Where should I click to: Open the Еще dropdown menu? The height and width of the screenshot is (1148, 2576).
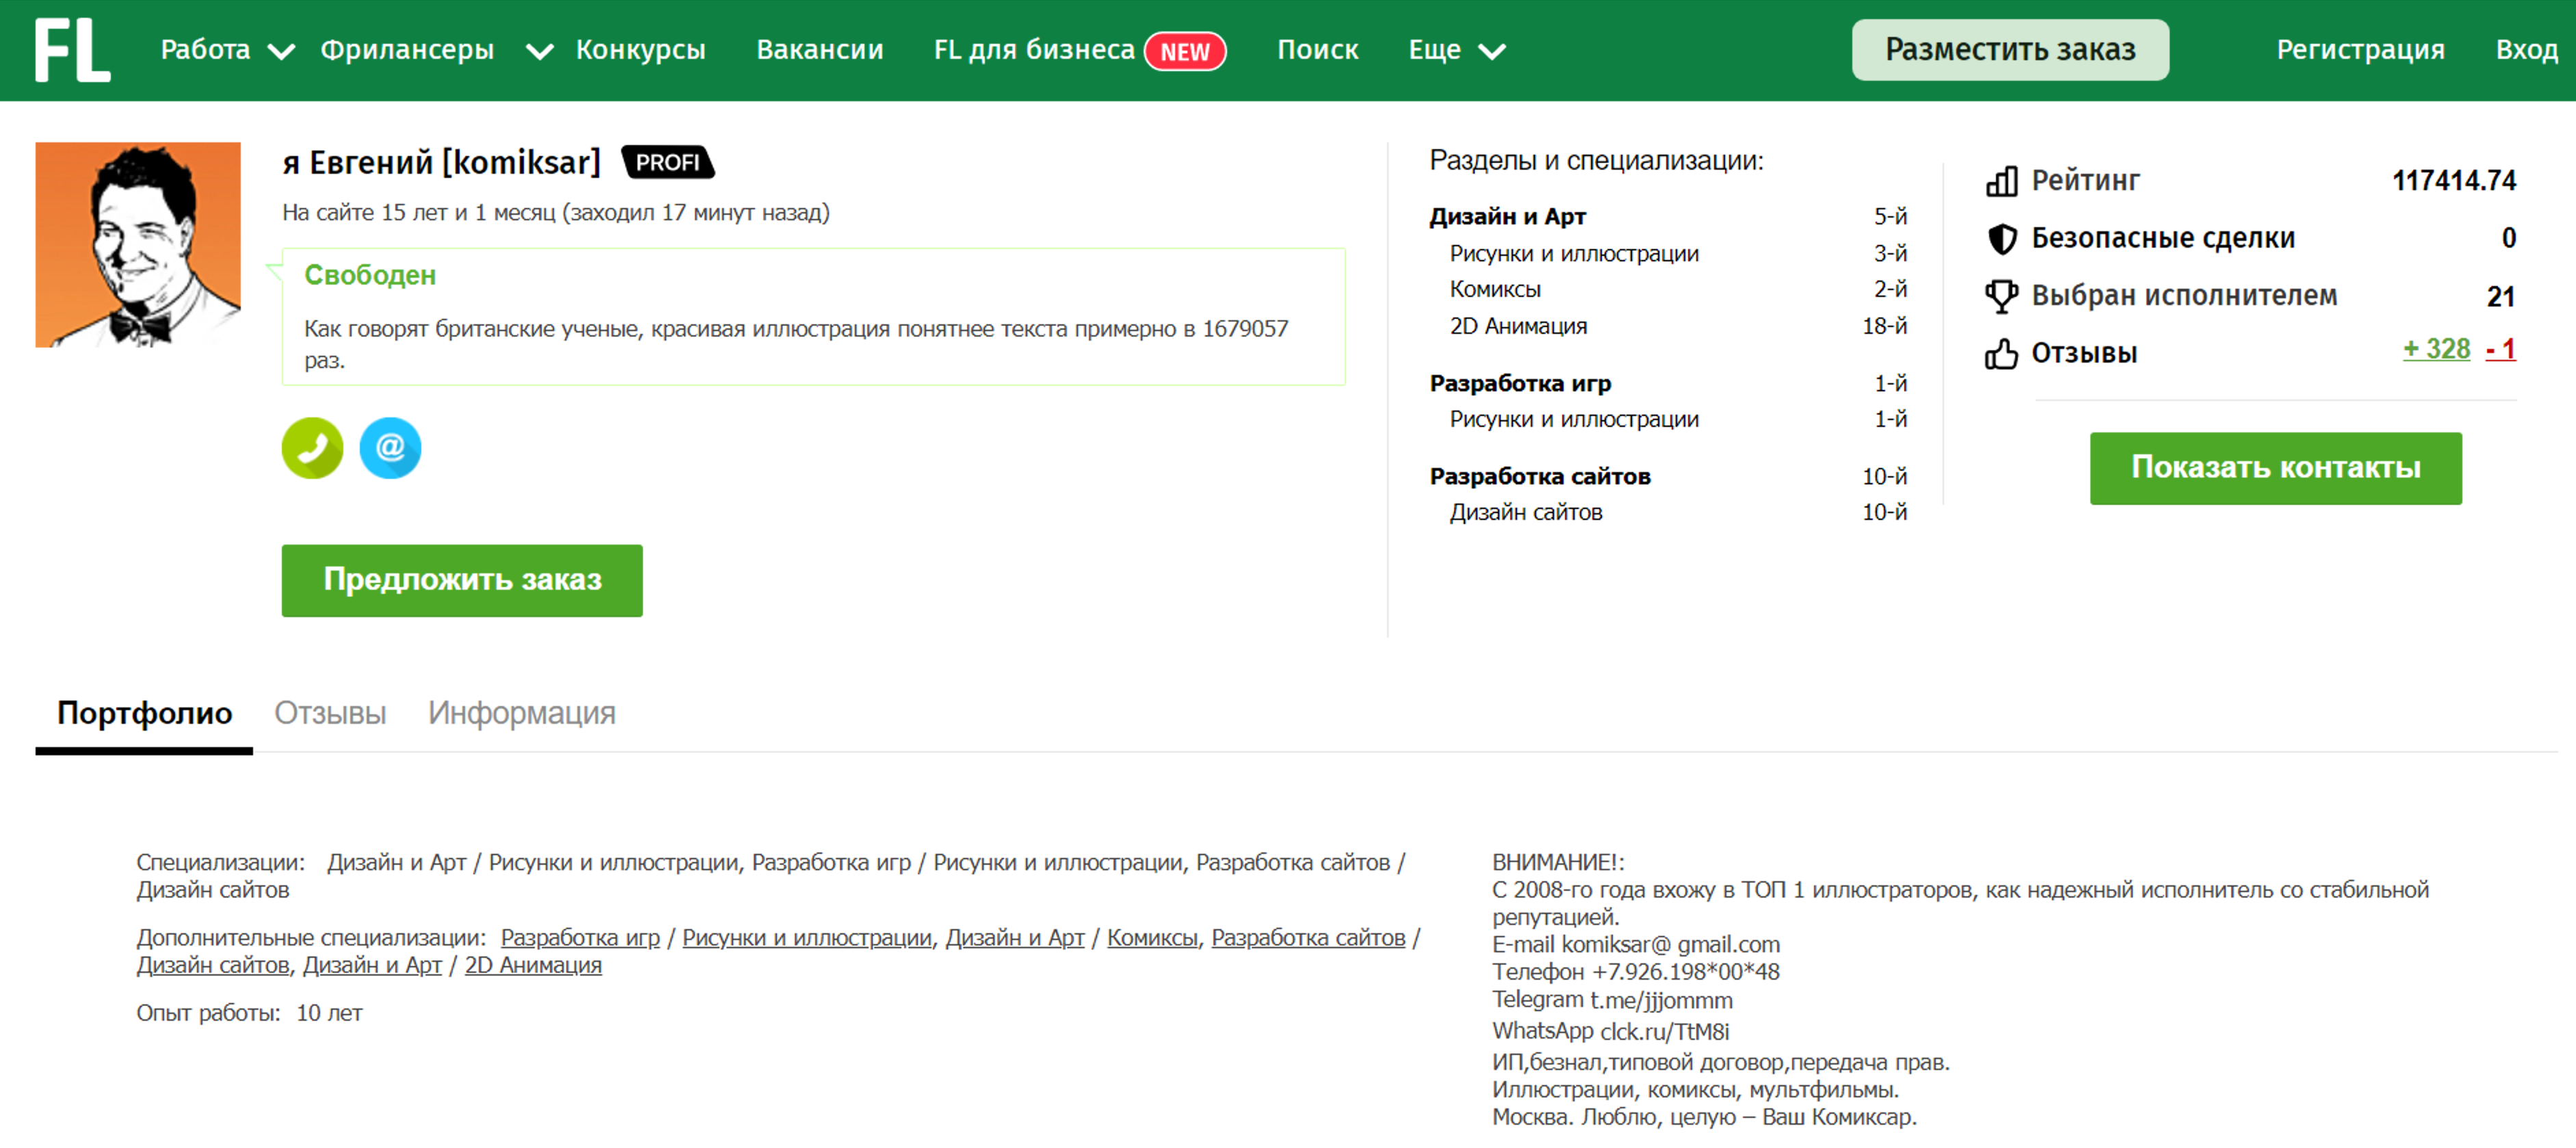1456,50
